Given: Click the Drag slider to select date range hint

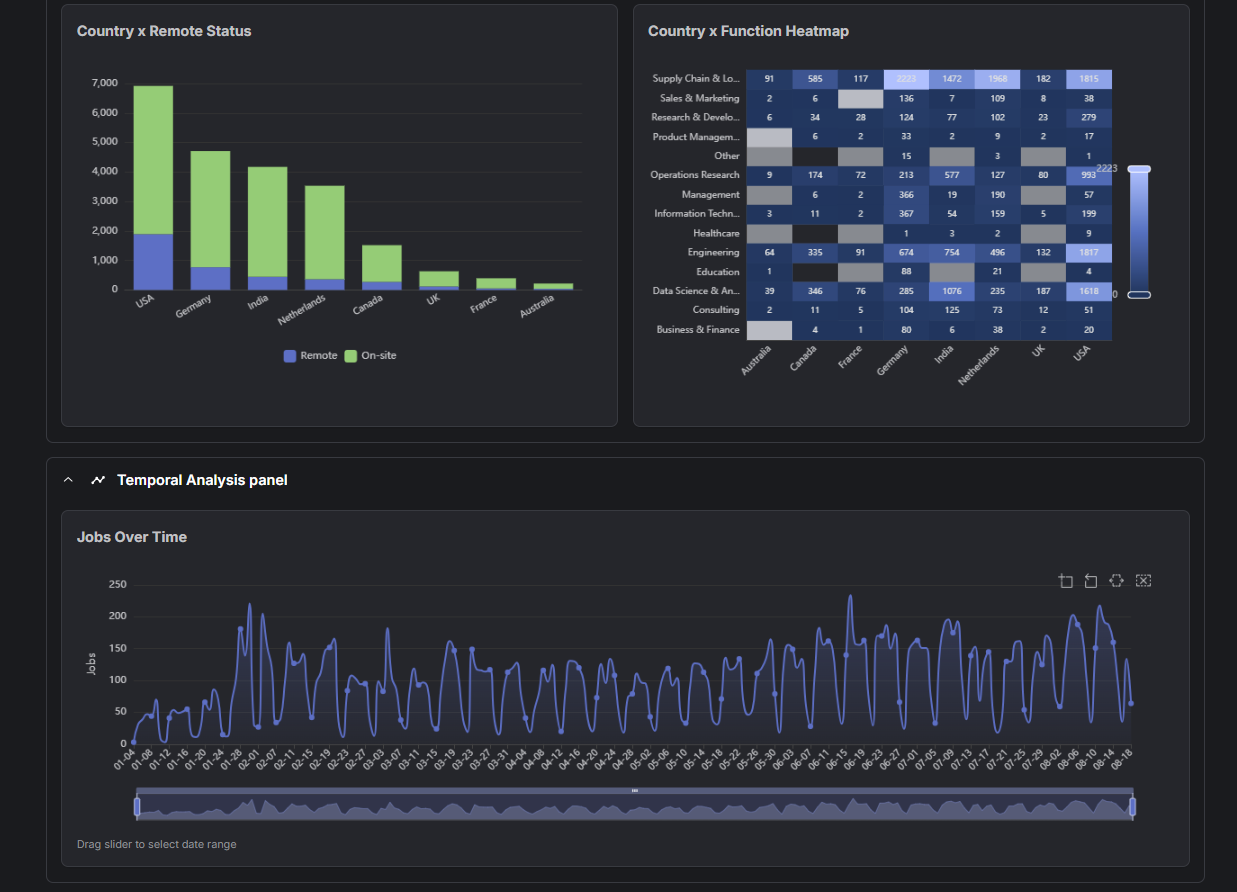Looking at the screenshot, I should (157, 844).
